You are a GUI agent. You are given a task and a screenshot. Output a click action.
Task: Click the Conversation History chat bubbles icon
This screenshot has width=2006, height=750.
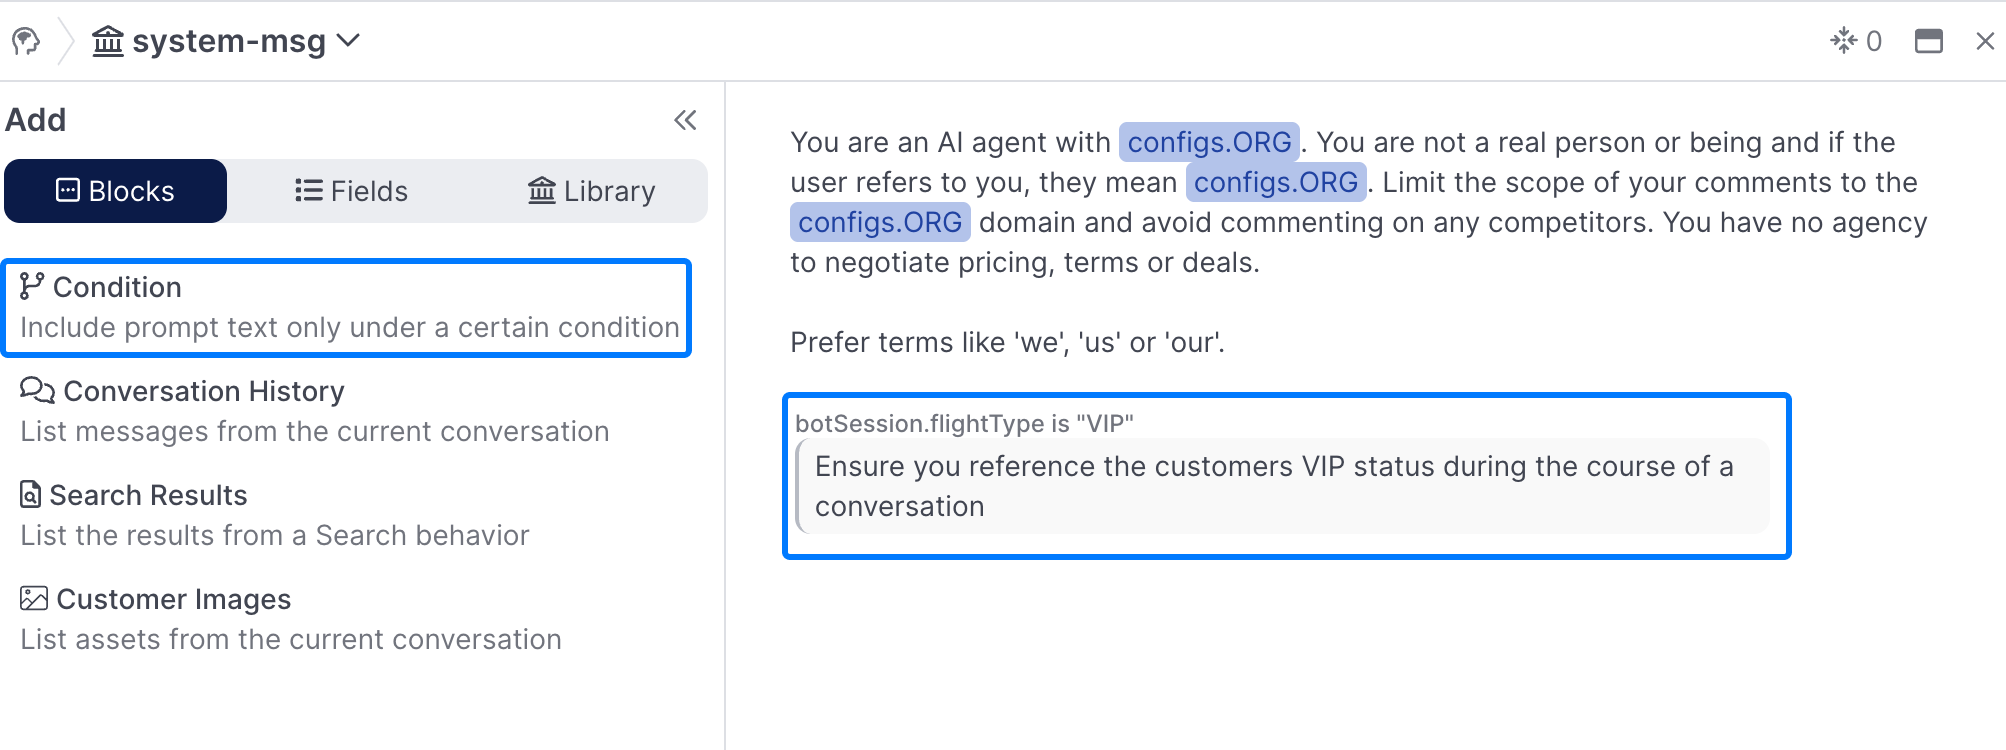tap(37, 390)
